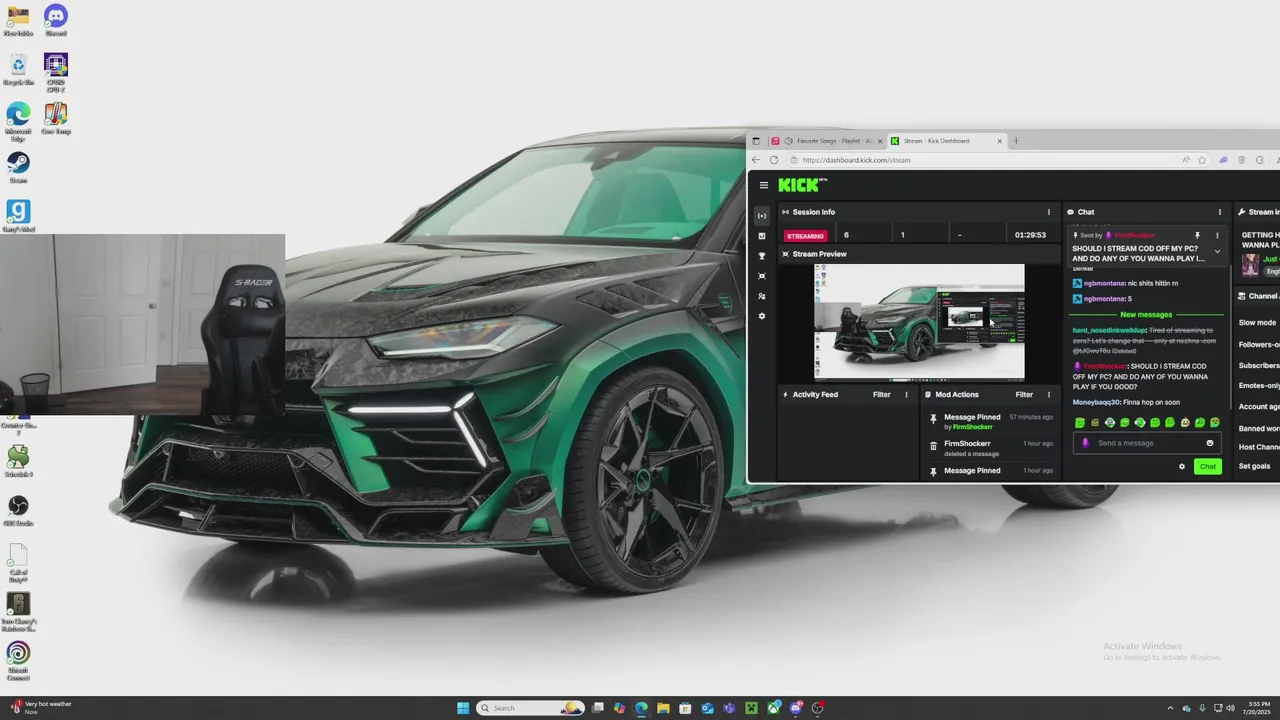
Task: Open pinned message three-dot menu
Action: 1217,235
